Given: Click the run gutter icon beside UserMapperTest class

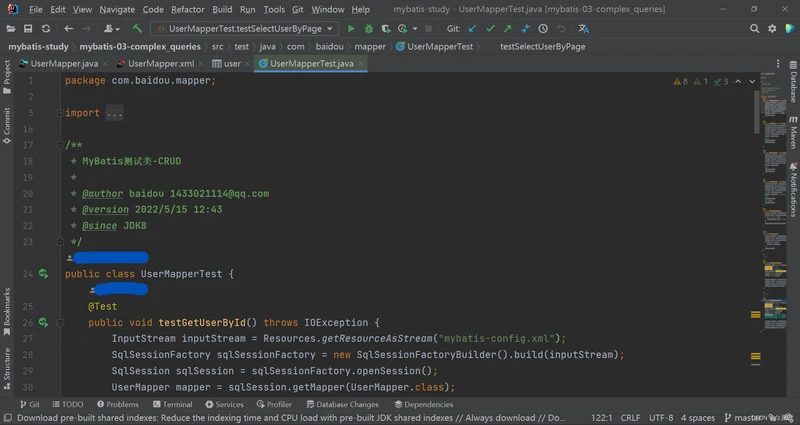Looking at the screenshot, I should pyautogui.click(x=43, y=273).
